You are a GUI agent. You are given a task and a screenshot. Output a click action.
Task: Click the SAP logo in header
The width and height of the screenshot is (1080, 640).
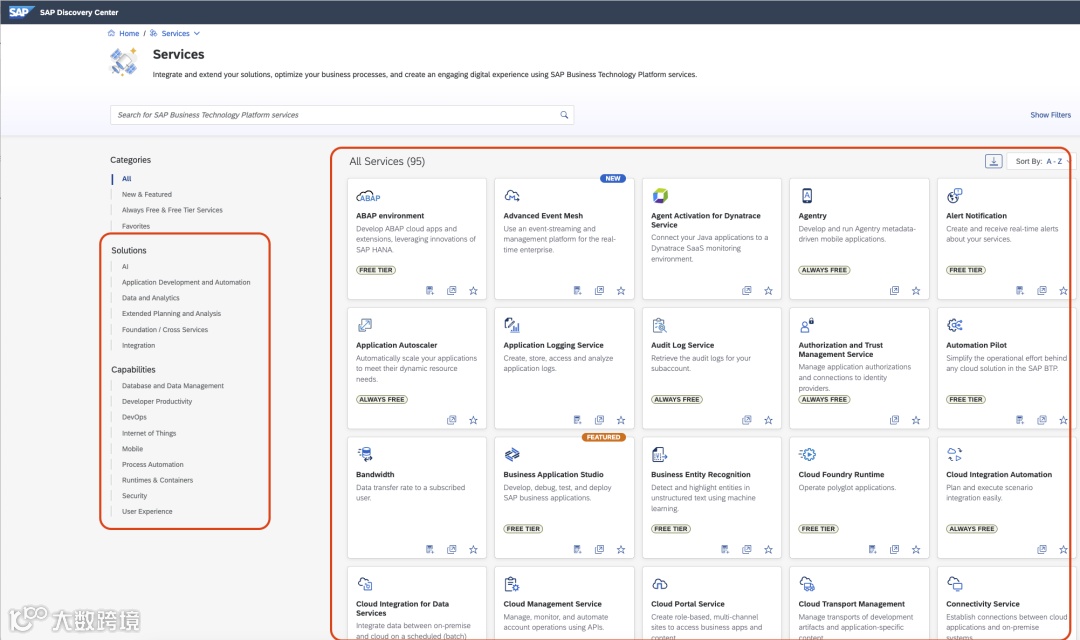point(21,12)
